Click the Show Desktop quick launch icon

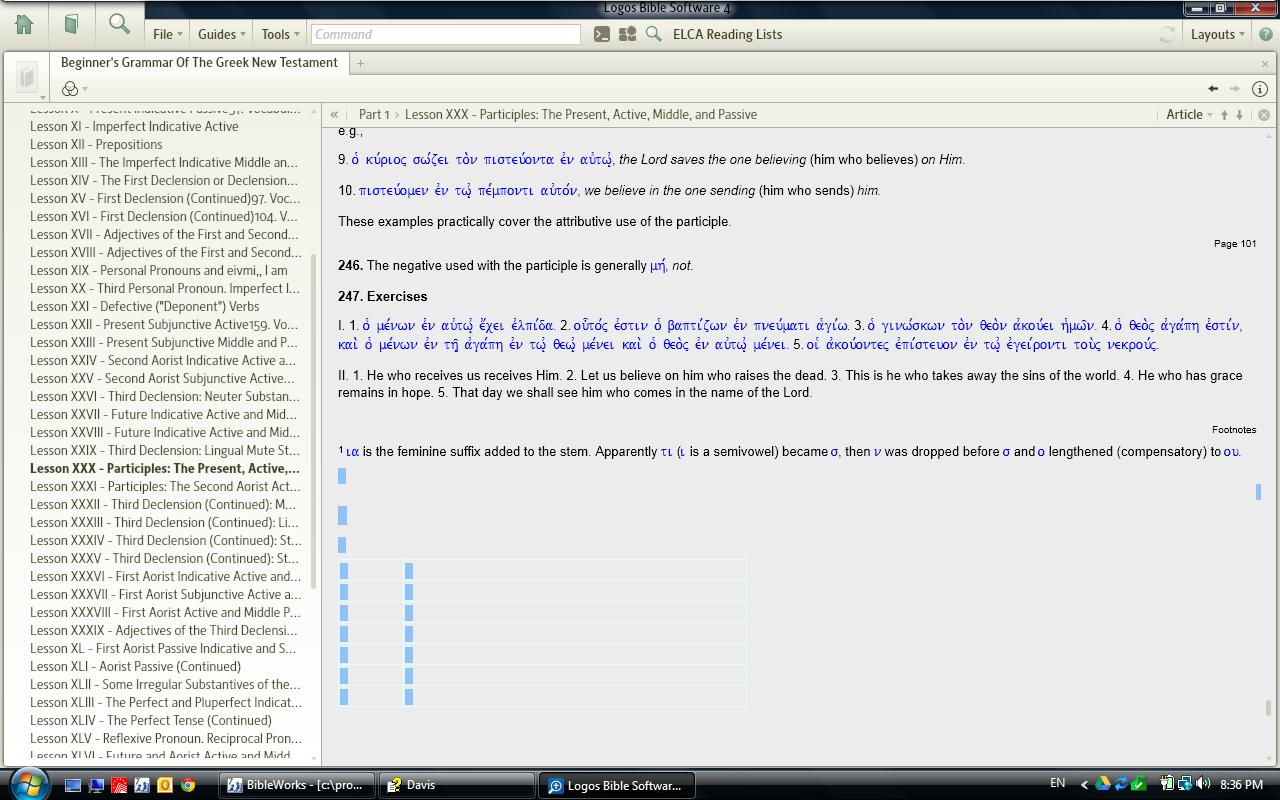pos(72,785)
